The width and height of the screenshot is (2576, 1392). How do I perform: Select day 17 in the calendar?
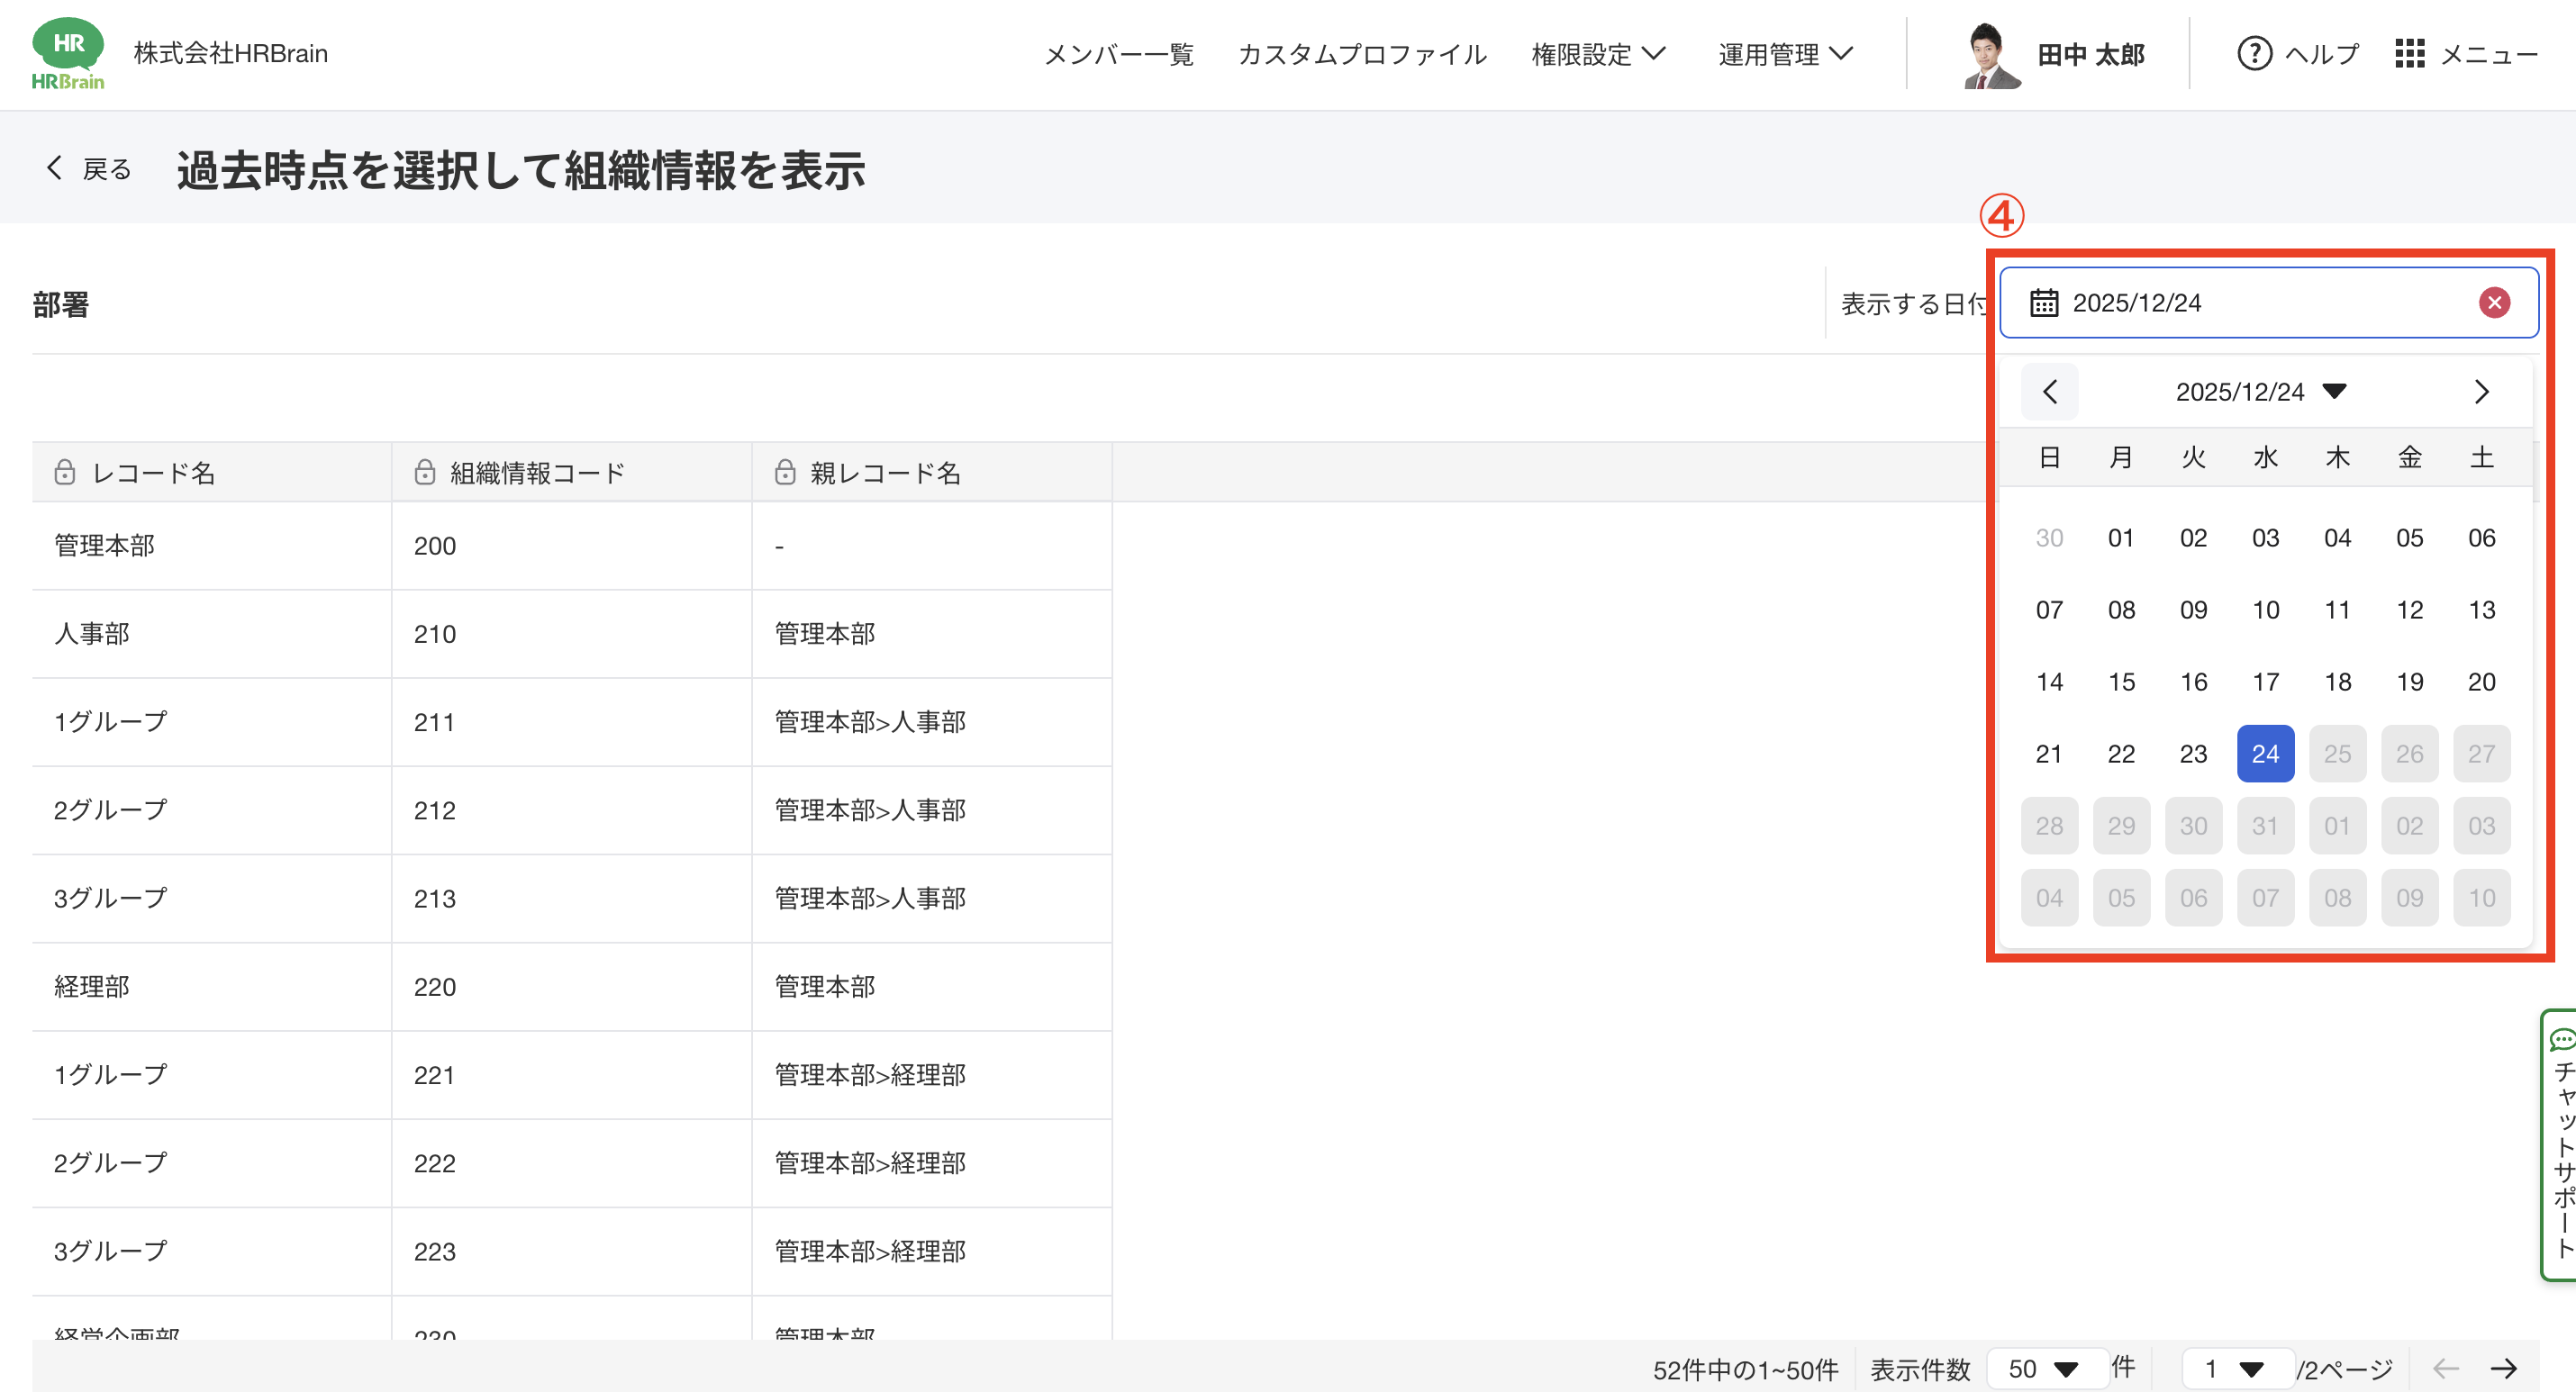[2265, 682]
